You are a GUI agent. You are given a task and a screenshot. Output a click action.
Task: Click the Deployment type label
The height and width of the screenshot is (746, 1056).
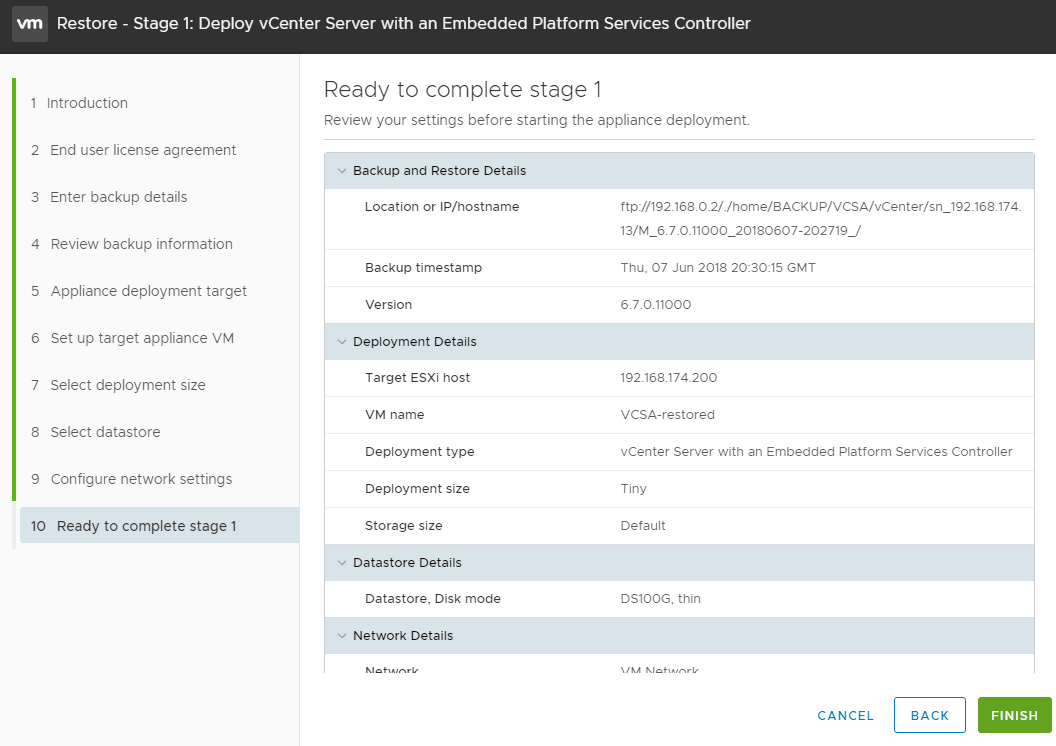click(x=420, y=452)
